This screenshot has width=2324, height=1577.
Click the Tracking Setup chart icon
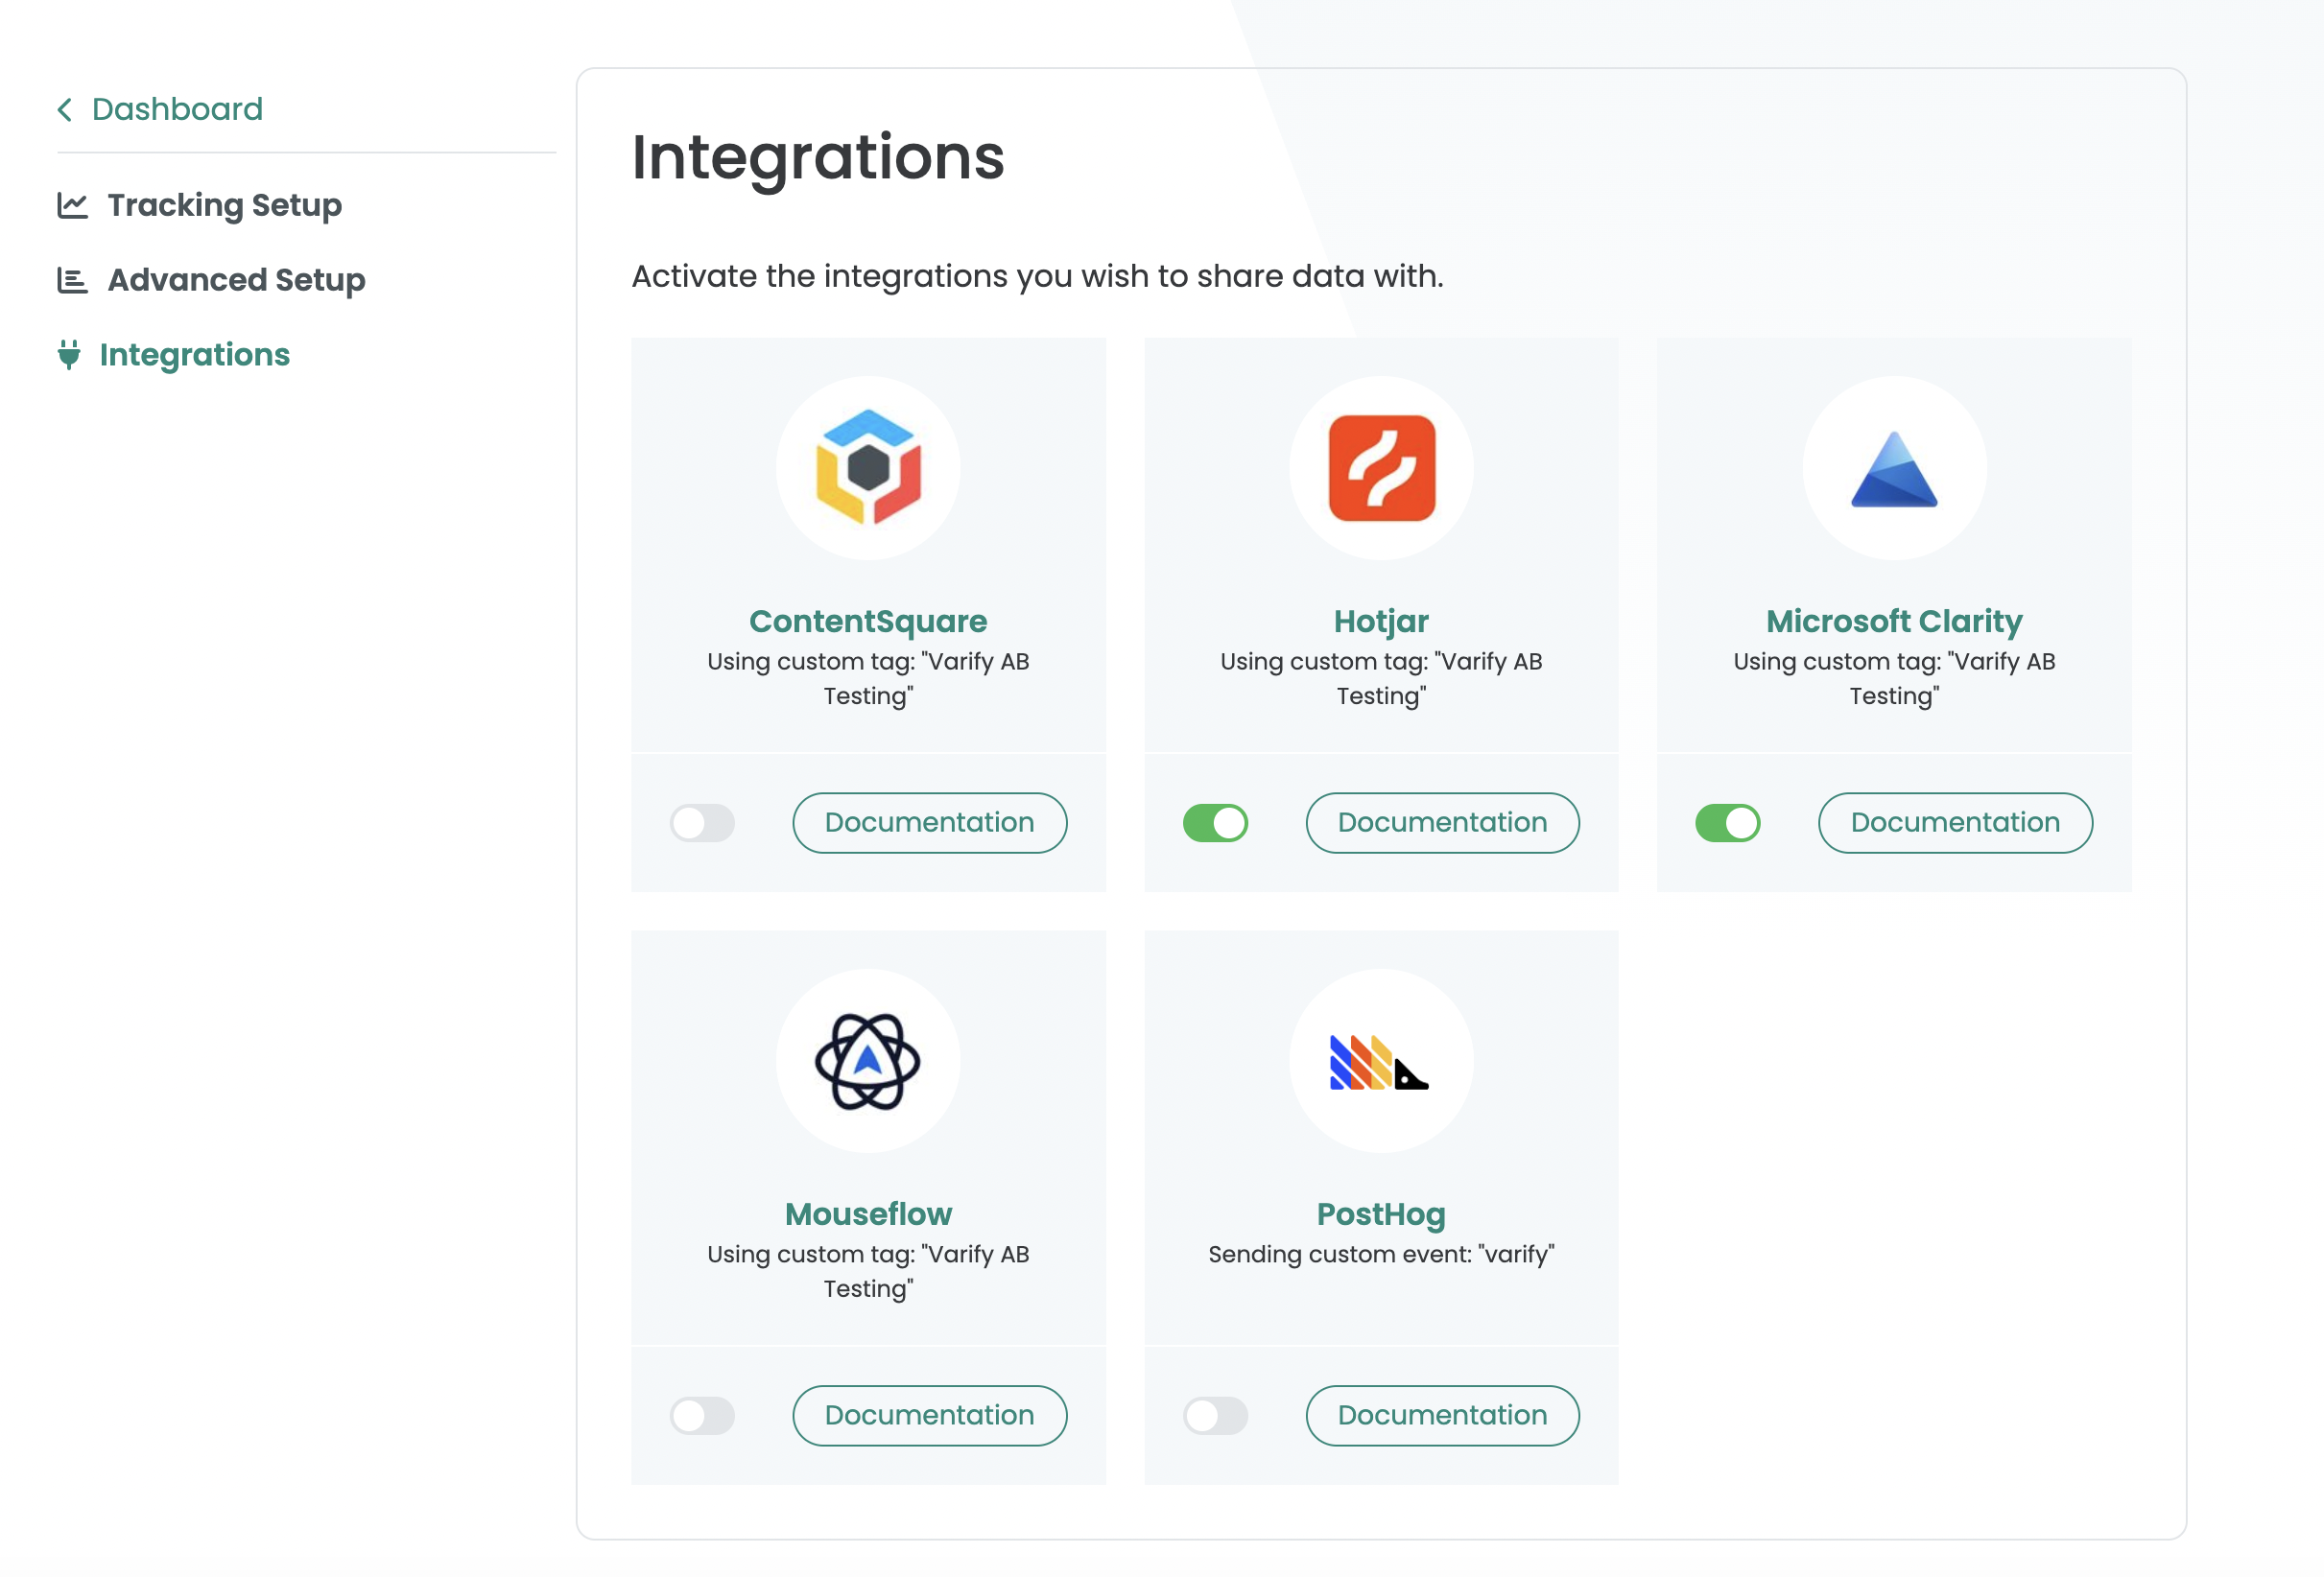pyautogui.click(x=72, y=205)
